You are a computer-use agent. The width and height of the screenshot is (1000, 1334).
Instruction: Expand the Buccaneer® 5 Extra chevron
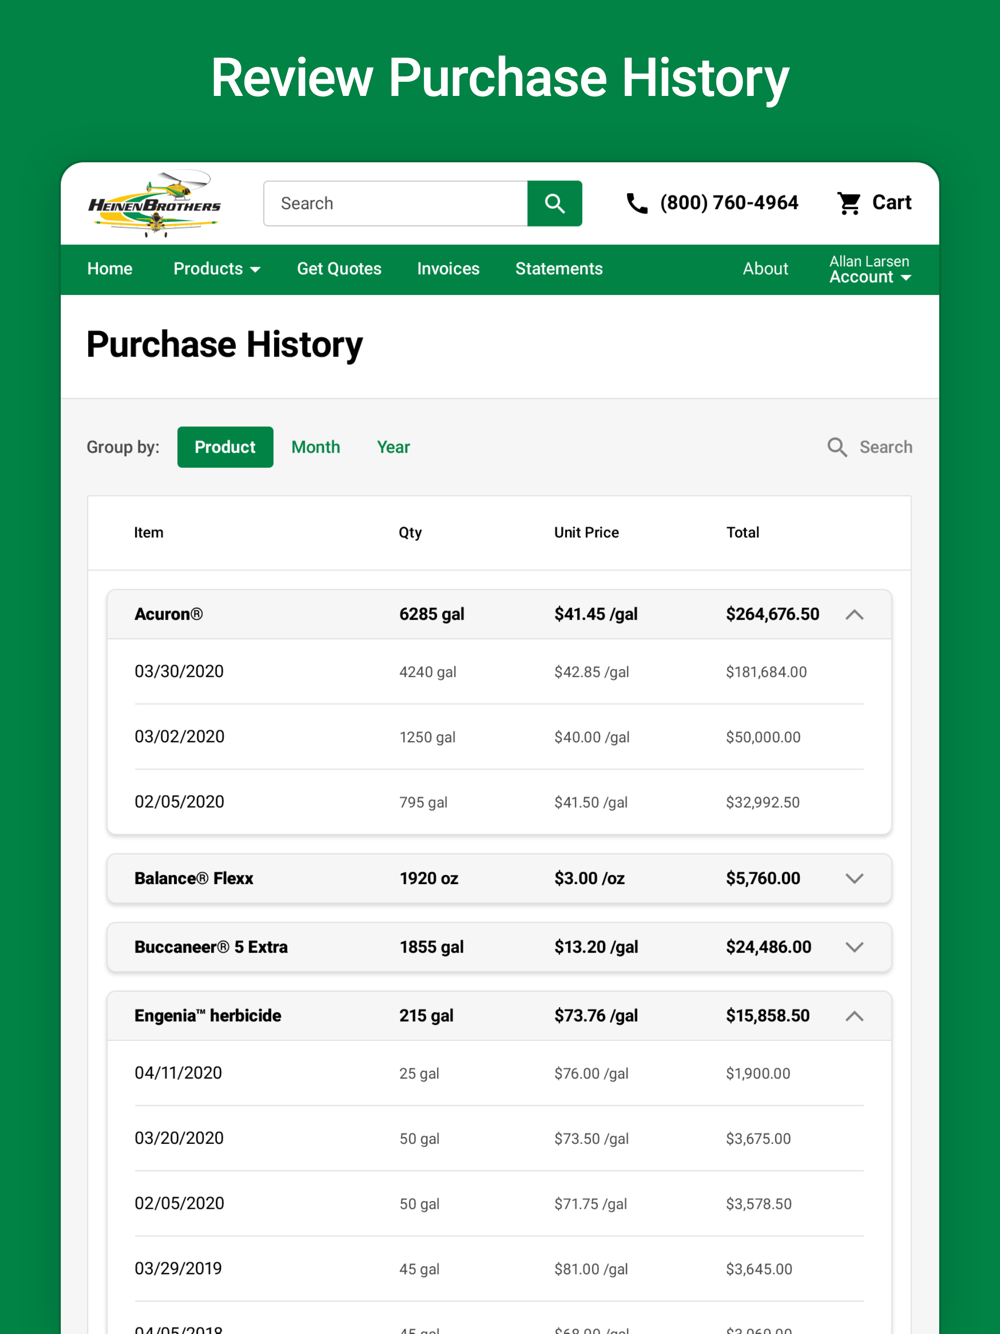[x=854, y=947]
